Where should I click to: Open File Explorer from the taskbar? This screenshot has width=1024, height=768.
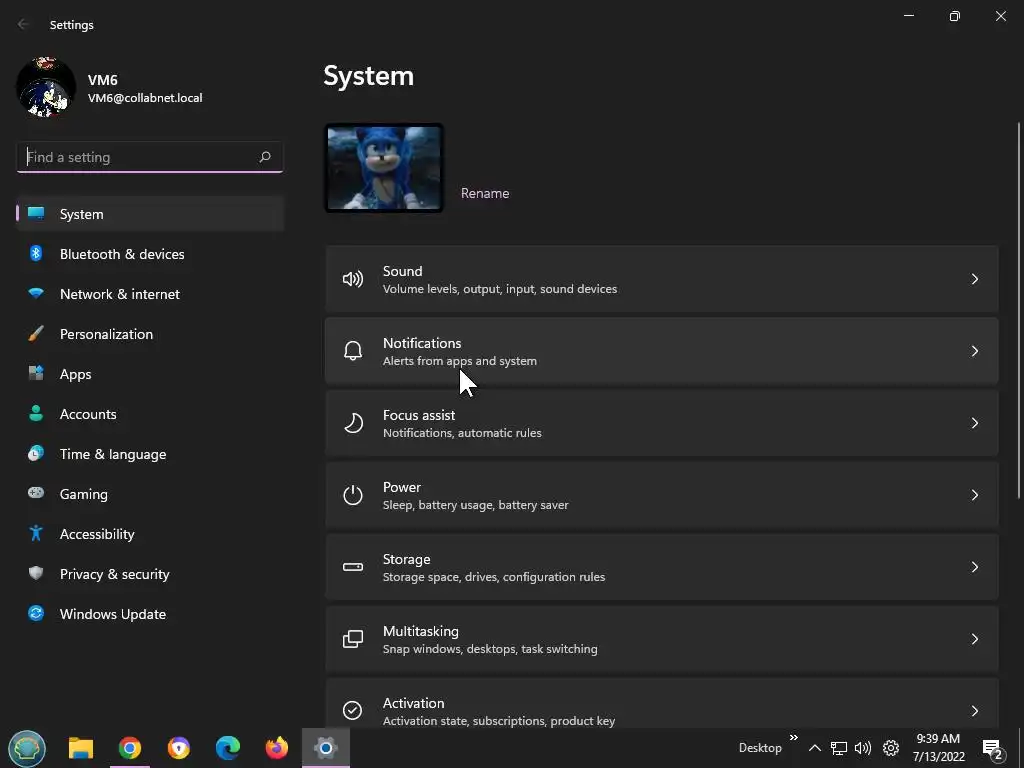coord(81,748)
